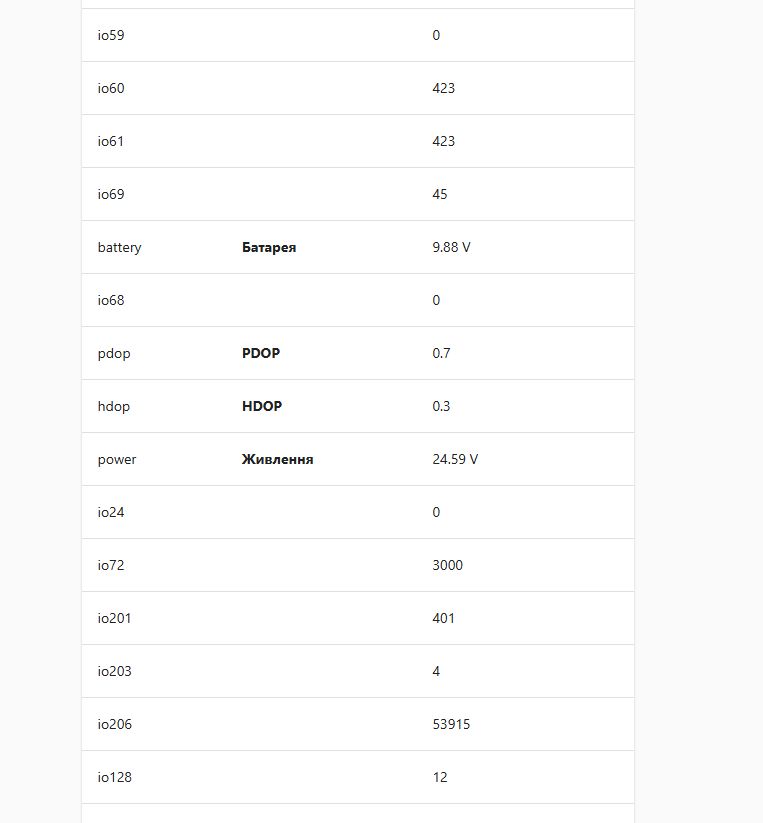
Task: Select the bold Батарея label
Action: click(269, 247)
